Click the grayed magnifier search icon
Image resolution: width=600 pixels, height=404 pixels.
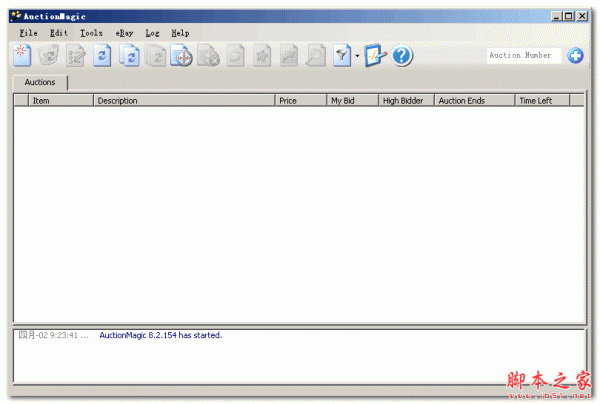click(316, 56)
